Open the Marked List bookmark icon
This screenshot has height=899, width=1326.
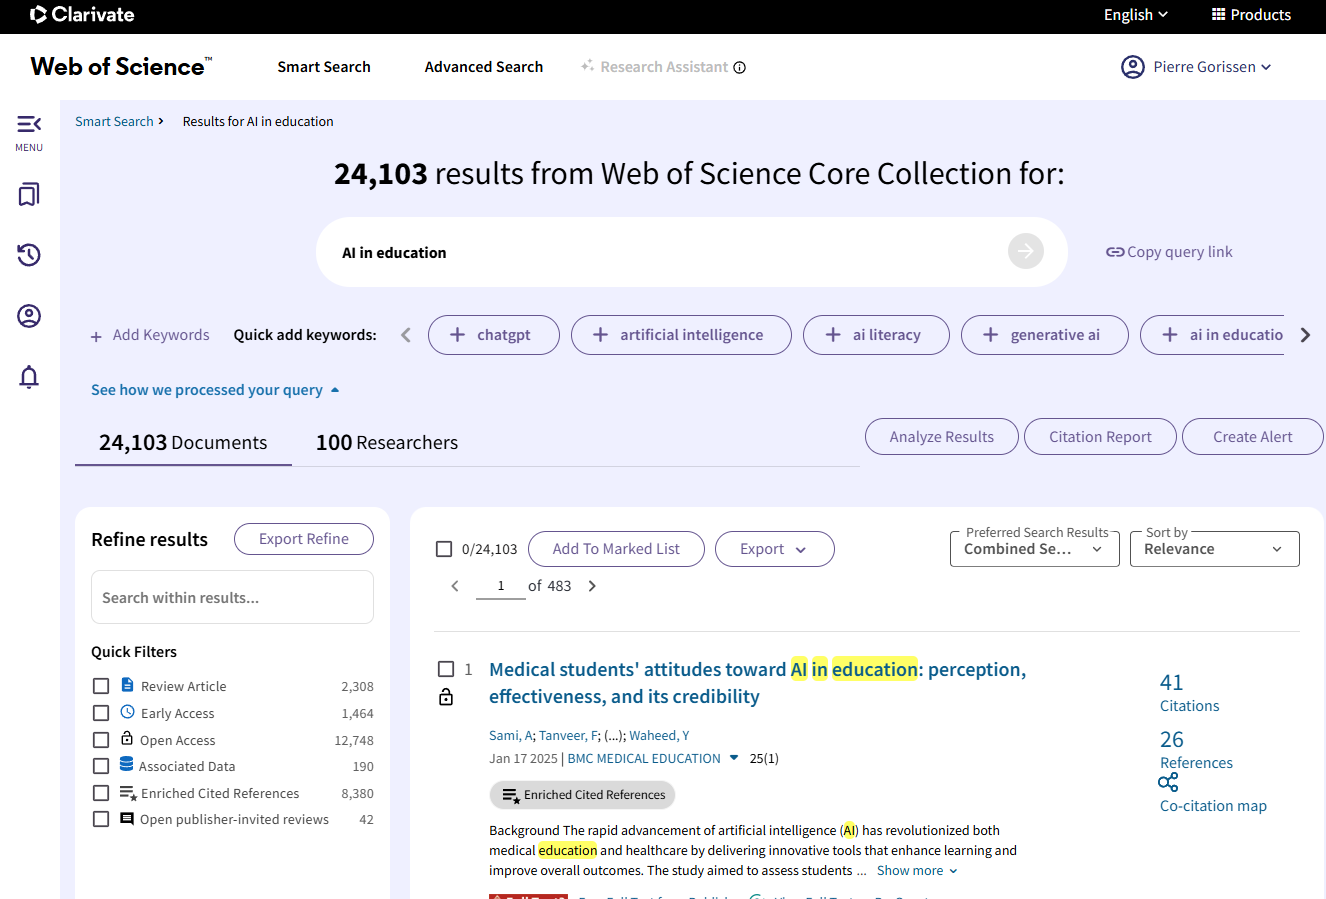(29, 194)
